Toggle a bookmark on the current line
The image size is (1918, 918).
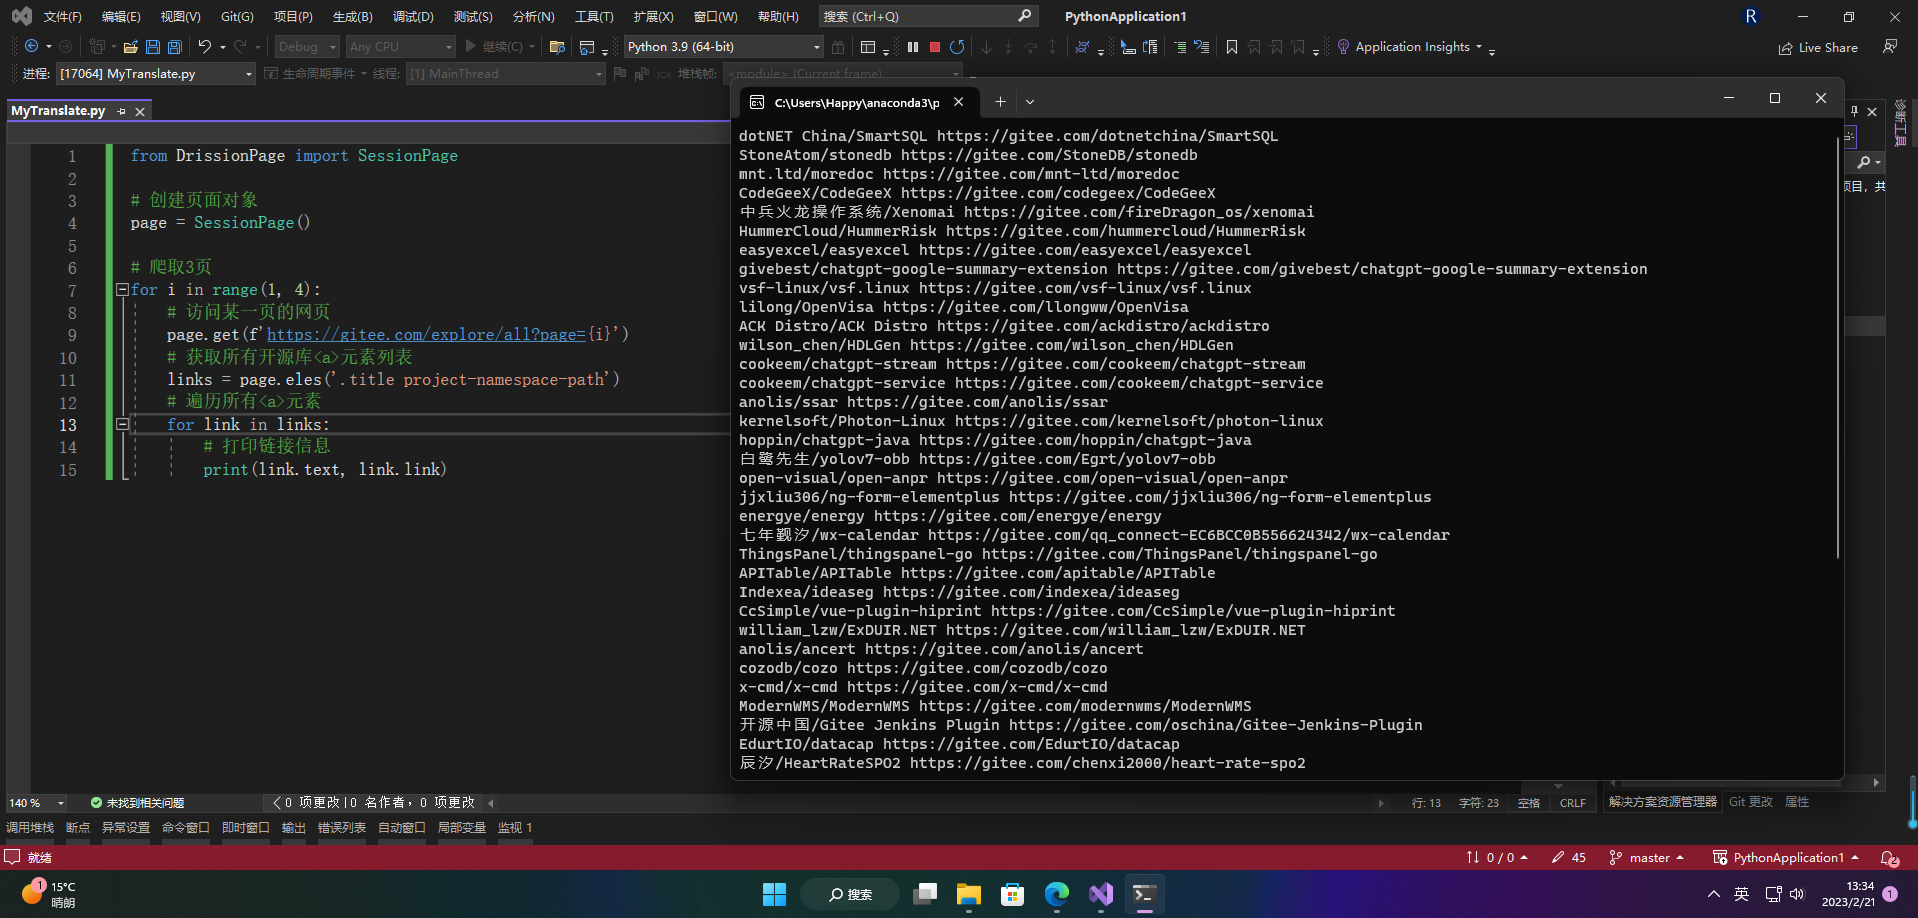click(x=1231, y=46)
